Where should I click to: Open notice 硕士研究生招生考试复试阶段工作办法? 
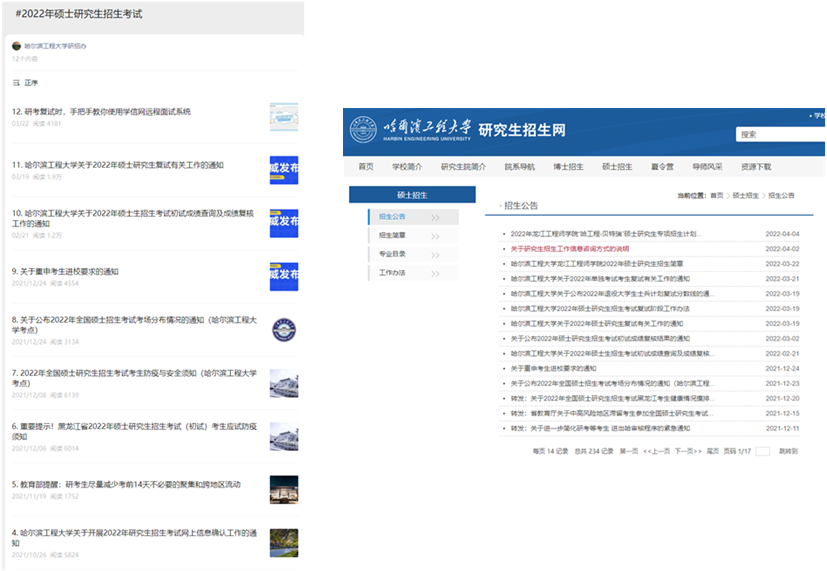click(600, 308)
